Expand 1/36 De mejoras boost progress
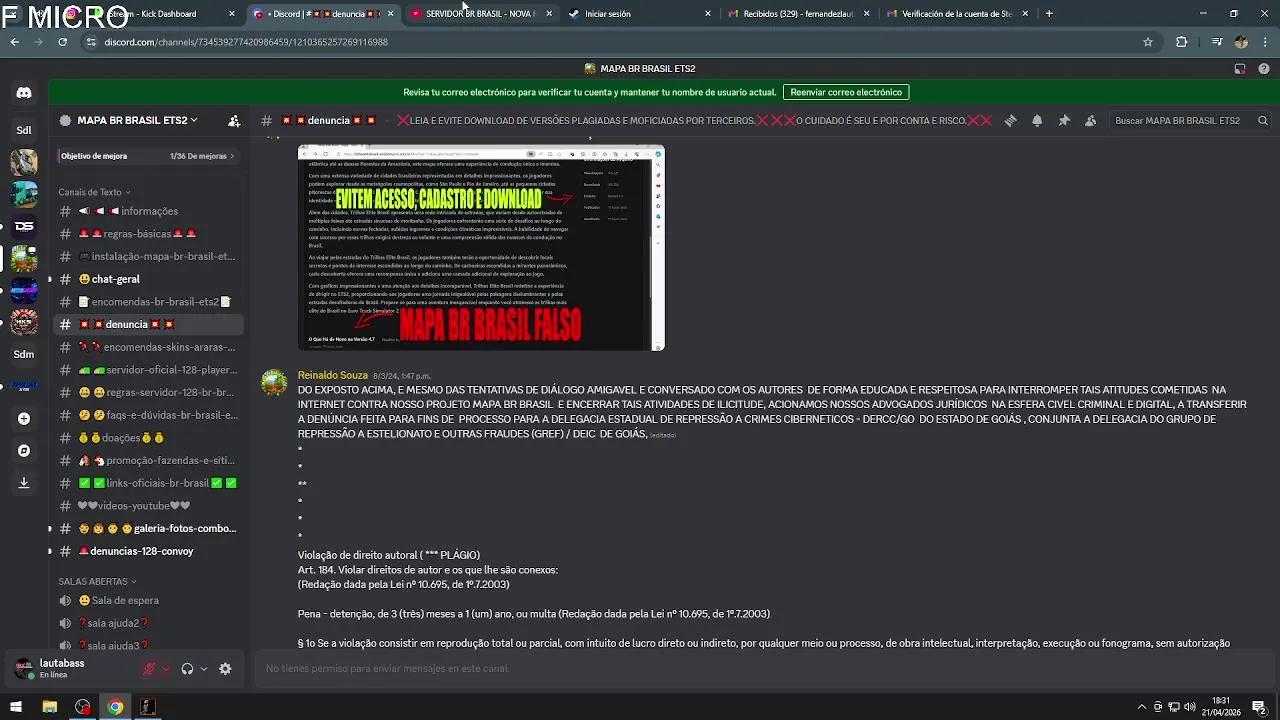The height and width of the screenshot is (720, 1280). tap(202, 156)
